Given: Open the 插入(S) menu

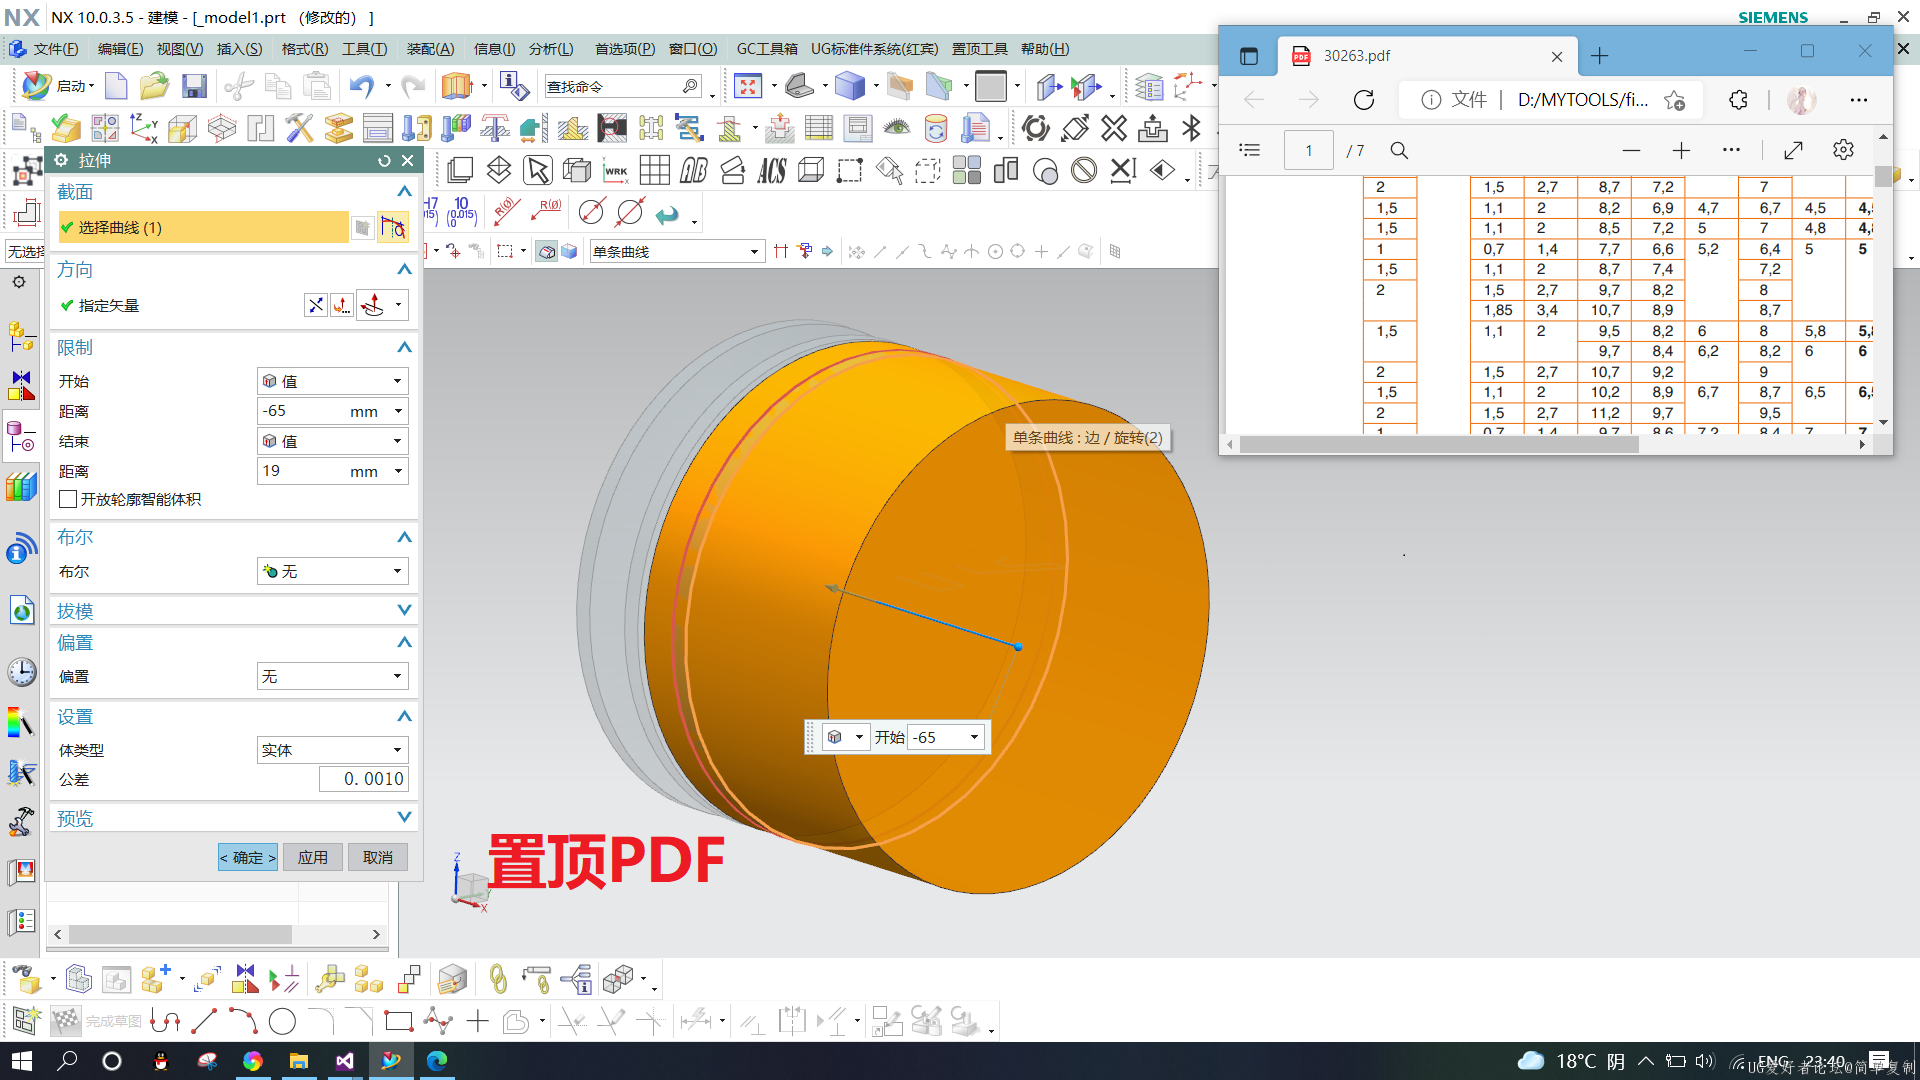Looking at the screenshot, I should tap(239, 49).
